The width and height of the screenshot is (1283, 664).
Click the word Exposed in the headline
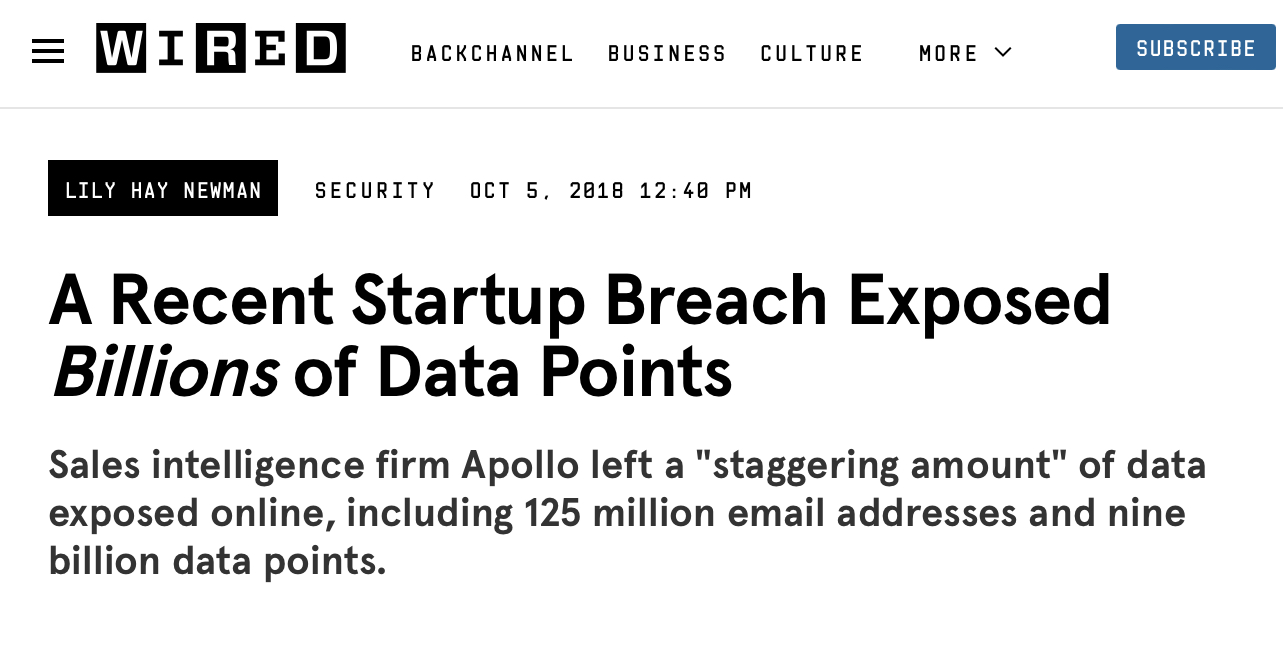tap(979, 300)
